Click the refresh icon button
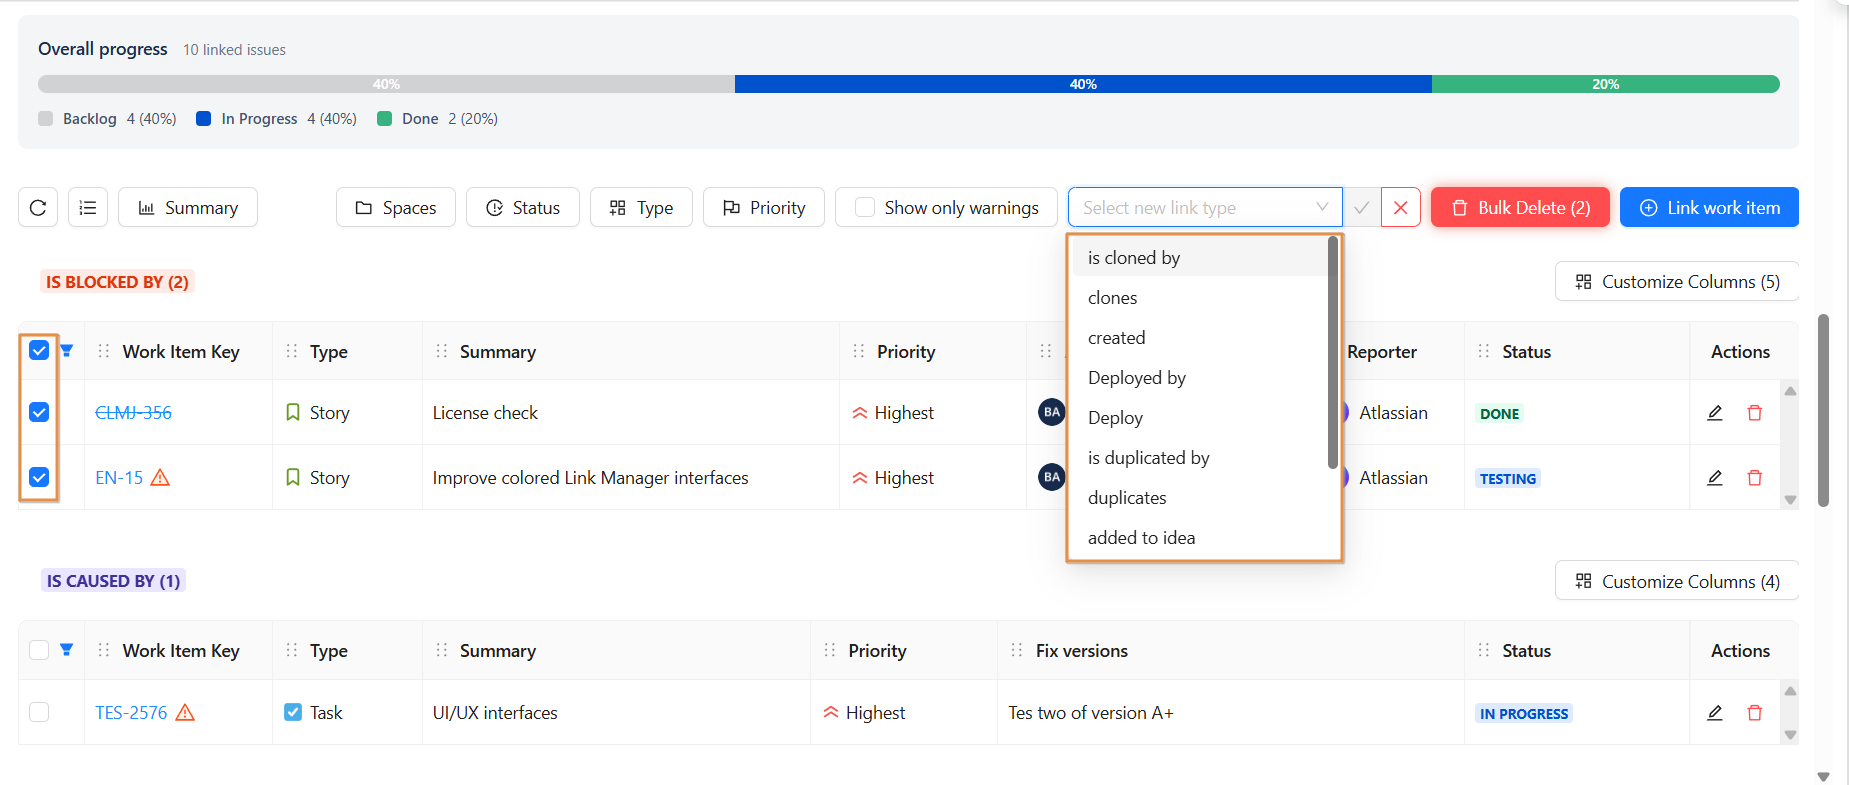Image resolution: width=1849 pixels, height=785 pixels. (x=38, y=208)
